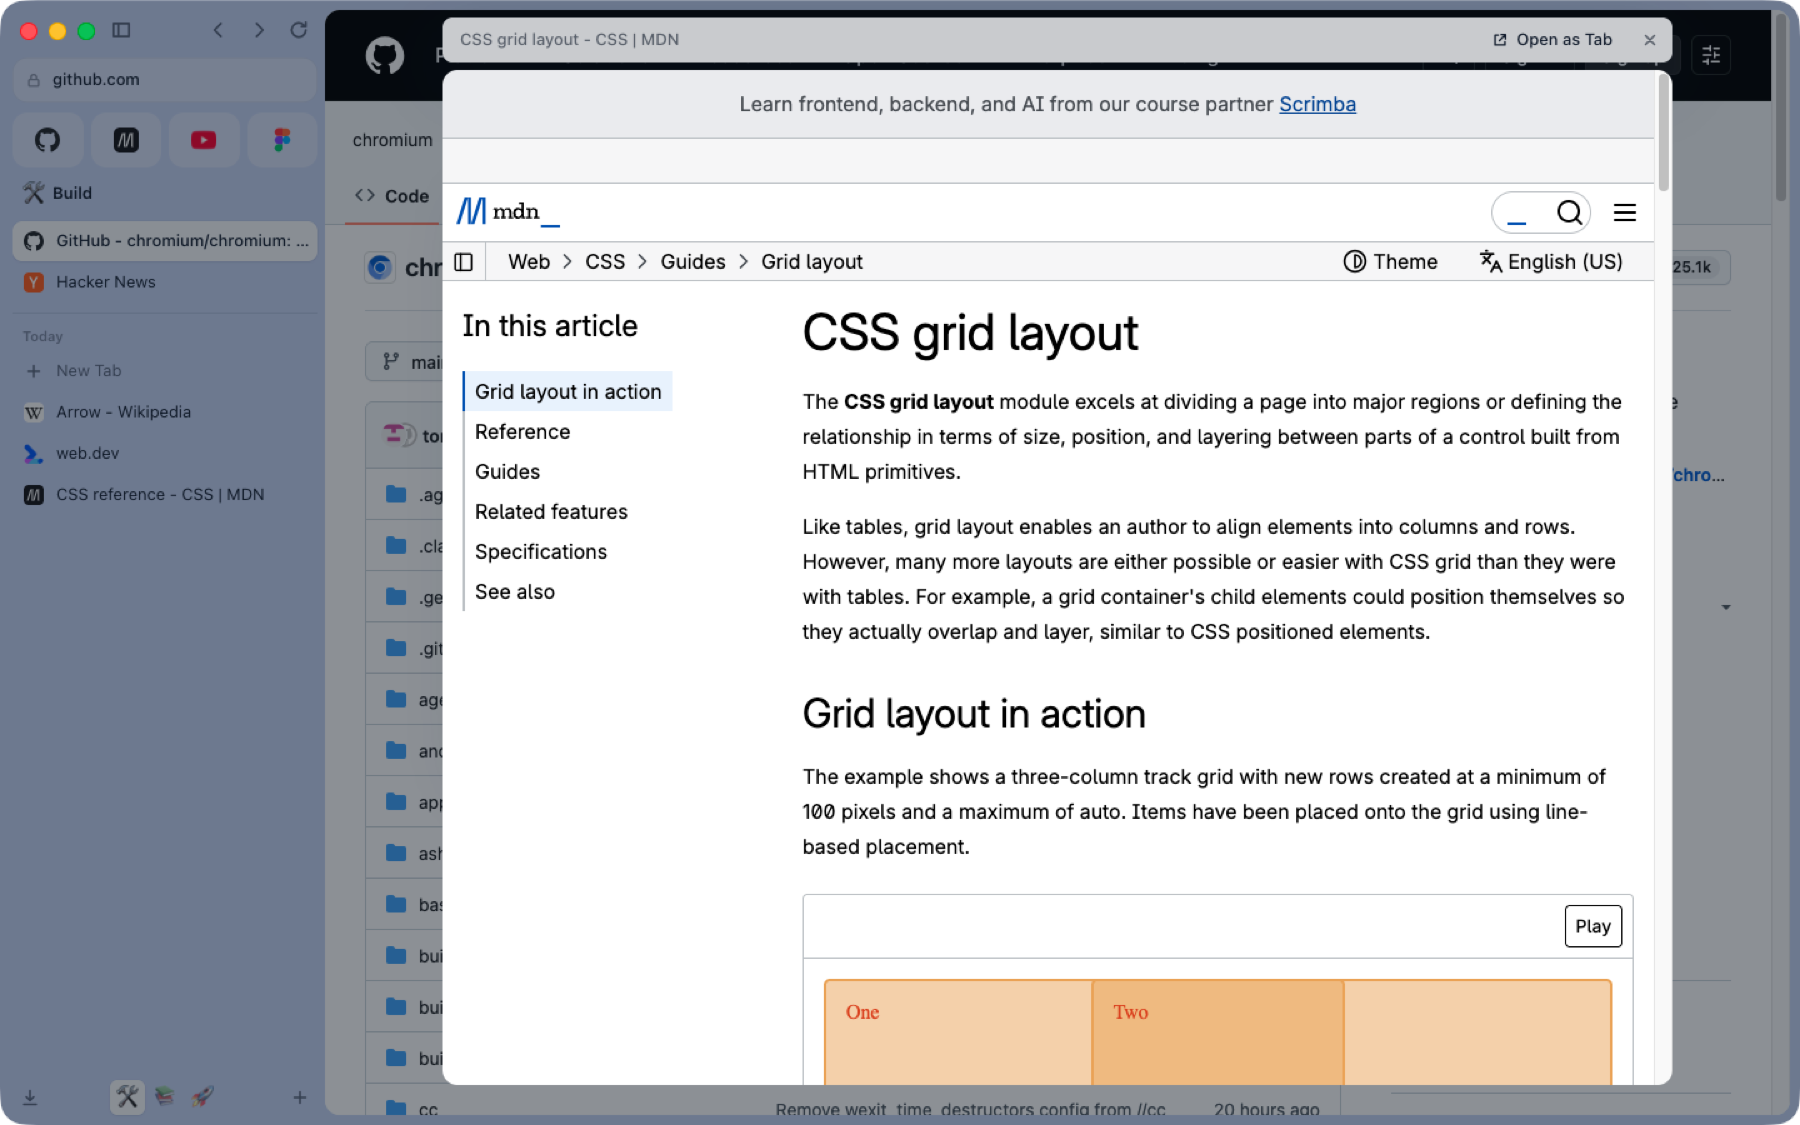Select CSS reference - CSS | MDN tab

click(x=165, y=494)
